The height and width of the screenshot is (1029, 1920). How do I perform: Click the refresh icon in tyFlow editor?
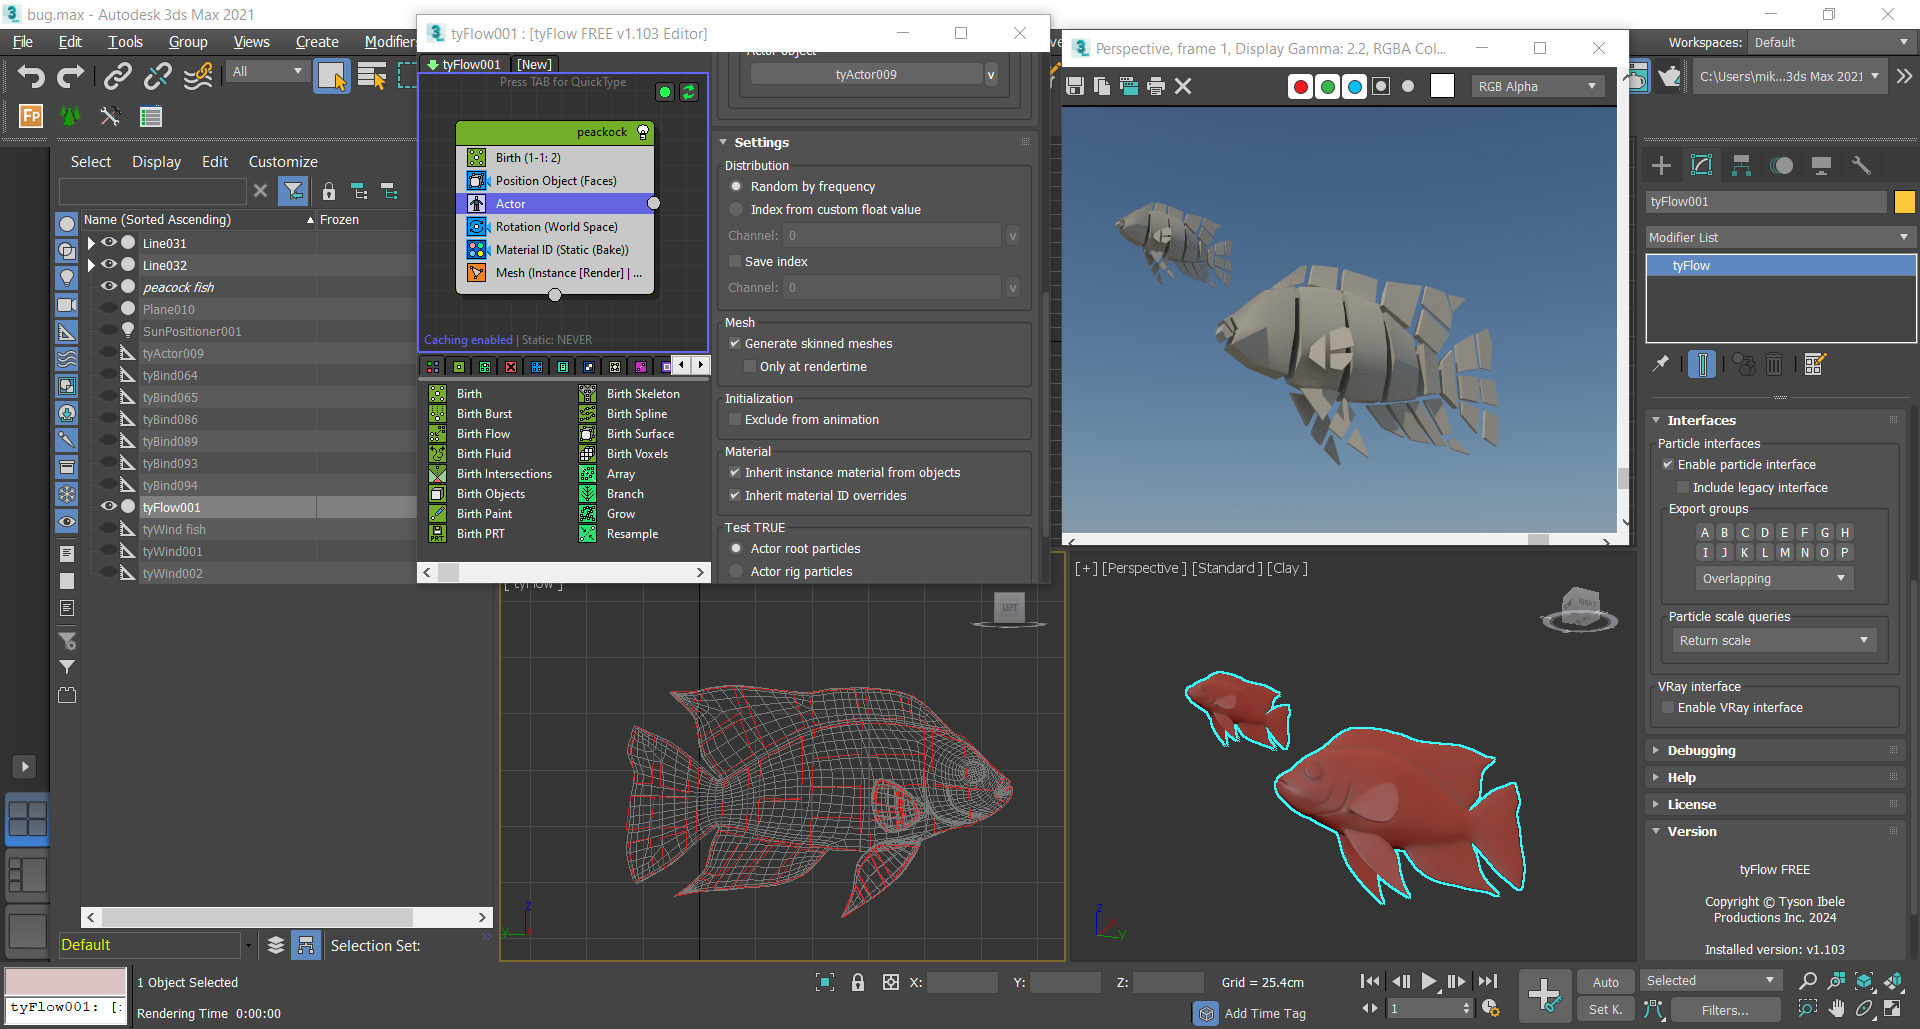tap(689, 92)
